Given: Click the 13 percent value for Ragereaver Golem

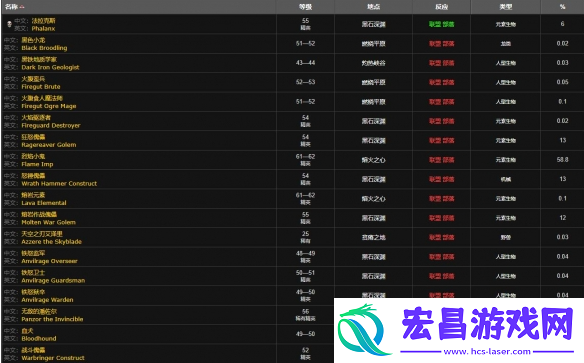Looking at the screenshot, I should tap(562, 140).
